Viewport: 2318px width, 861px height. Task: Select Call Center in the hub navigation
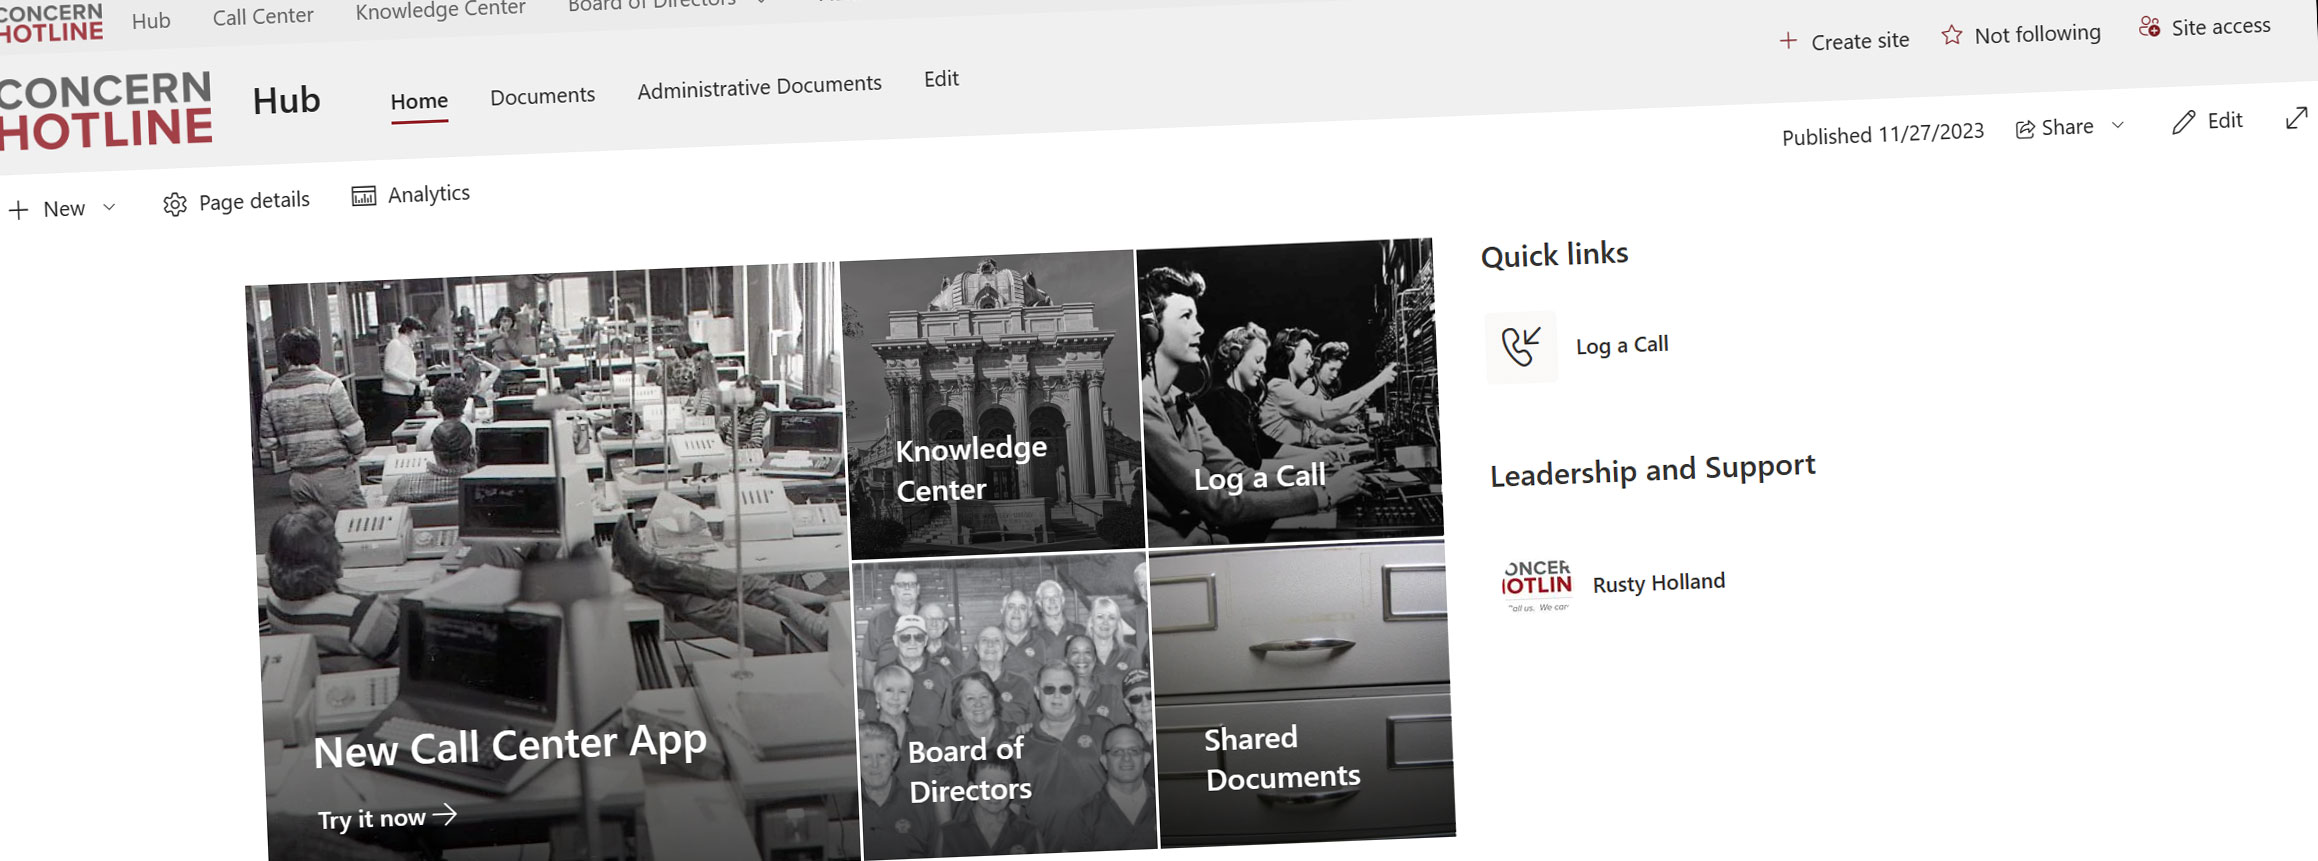coord(263,17)
